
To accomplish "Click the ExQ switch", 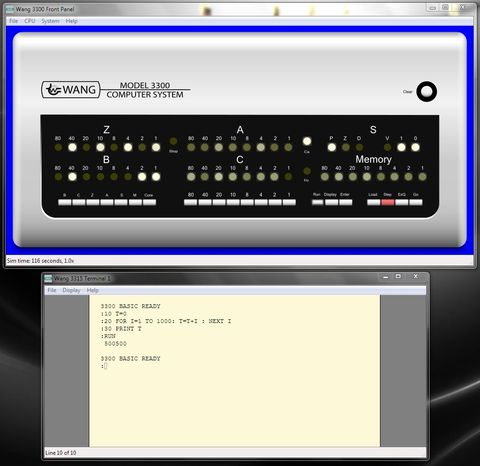I will tap(402, 202).
